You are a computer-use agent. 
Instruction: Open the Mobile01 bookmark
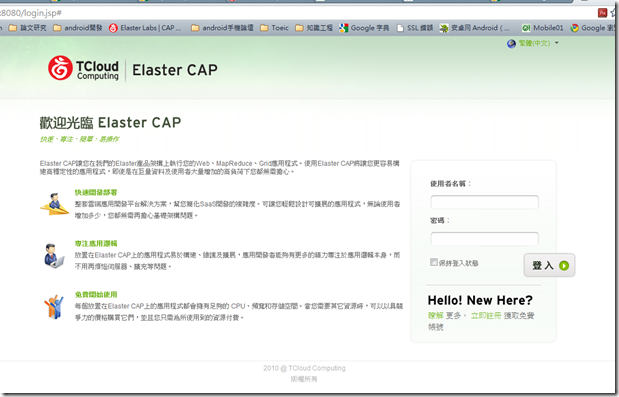pos(542,28)
